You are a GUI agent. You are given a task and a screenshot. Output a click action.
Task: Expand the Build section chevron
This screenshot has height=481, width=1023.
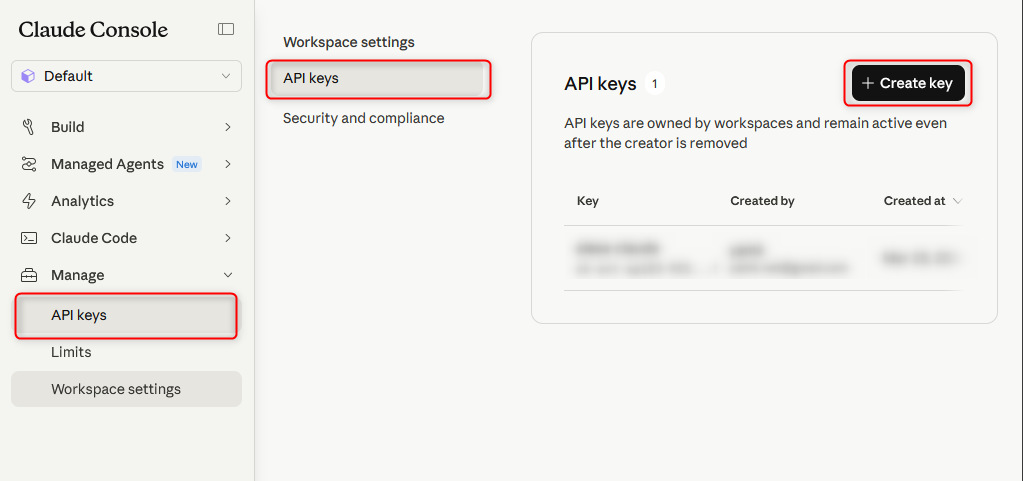[228, 127]
